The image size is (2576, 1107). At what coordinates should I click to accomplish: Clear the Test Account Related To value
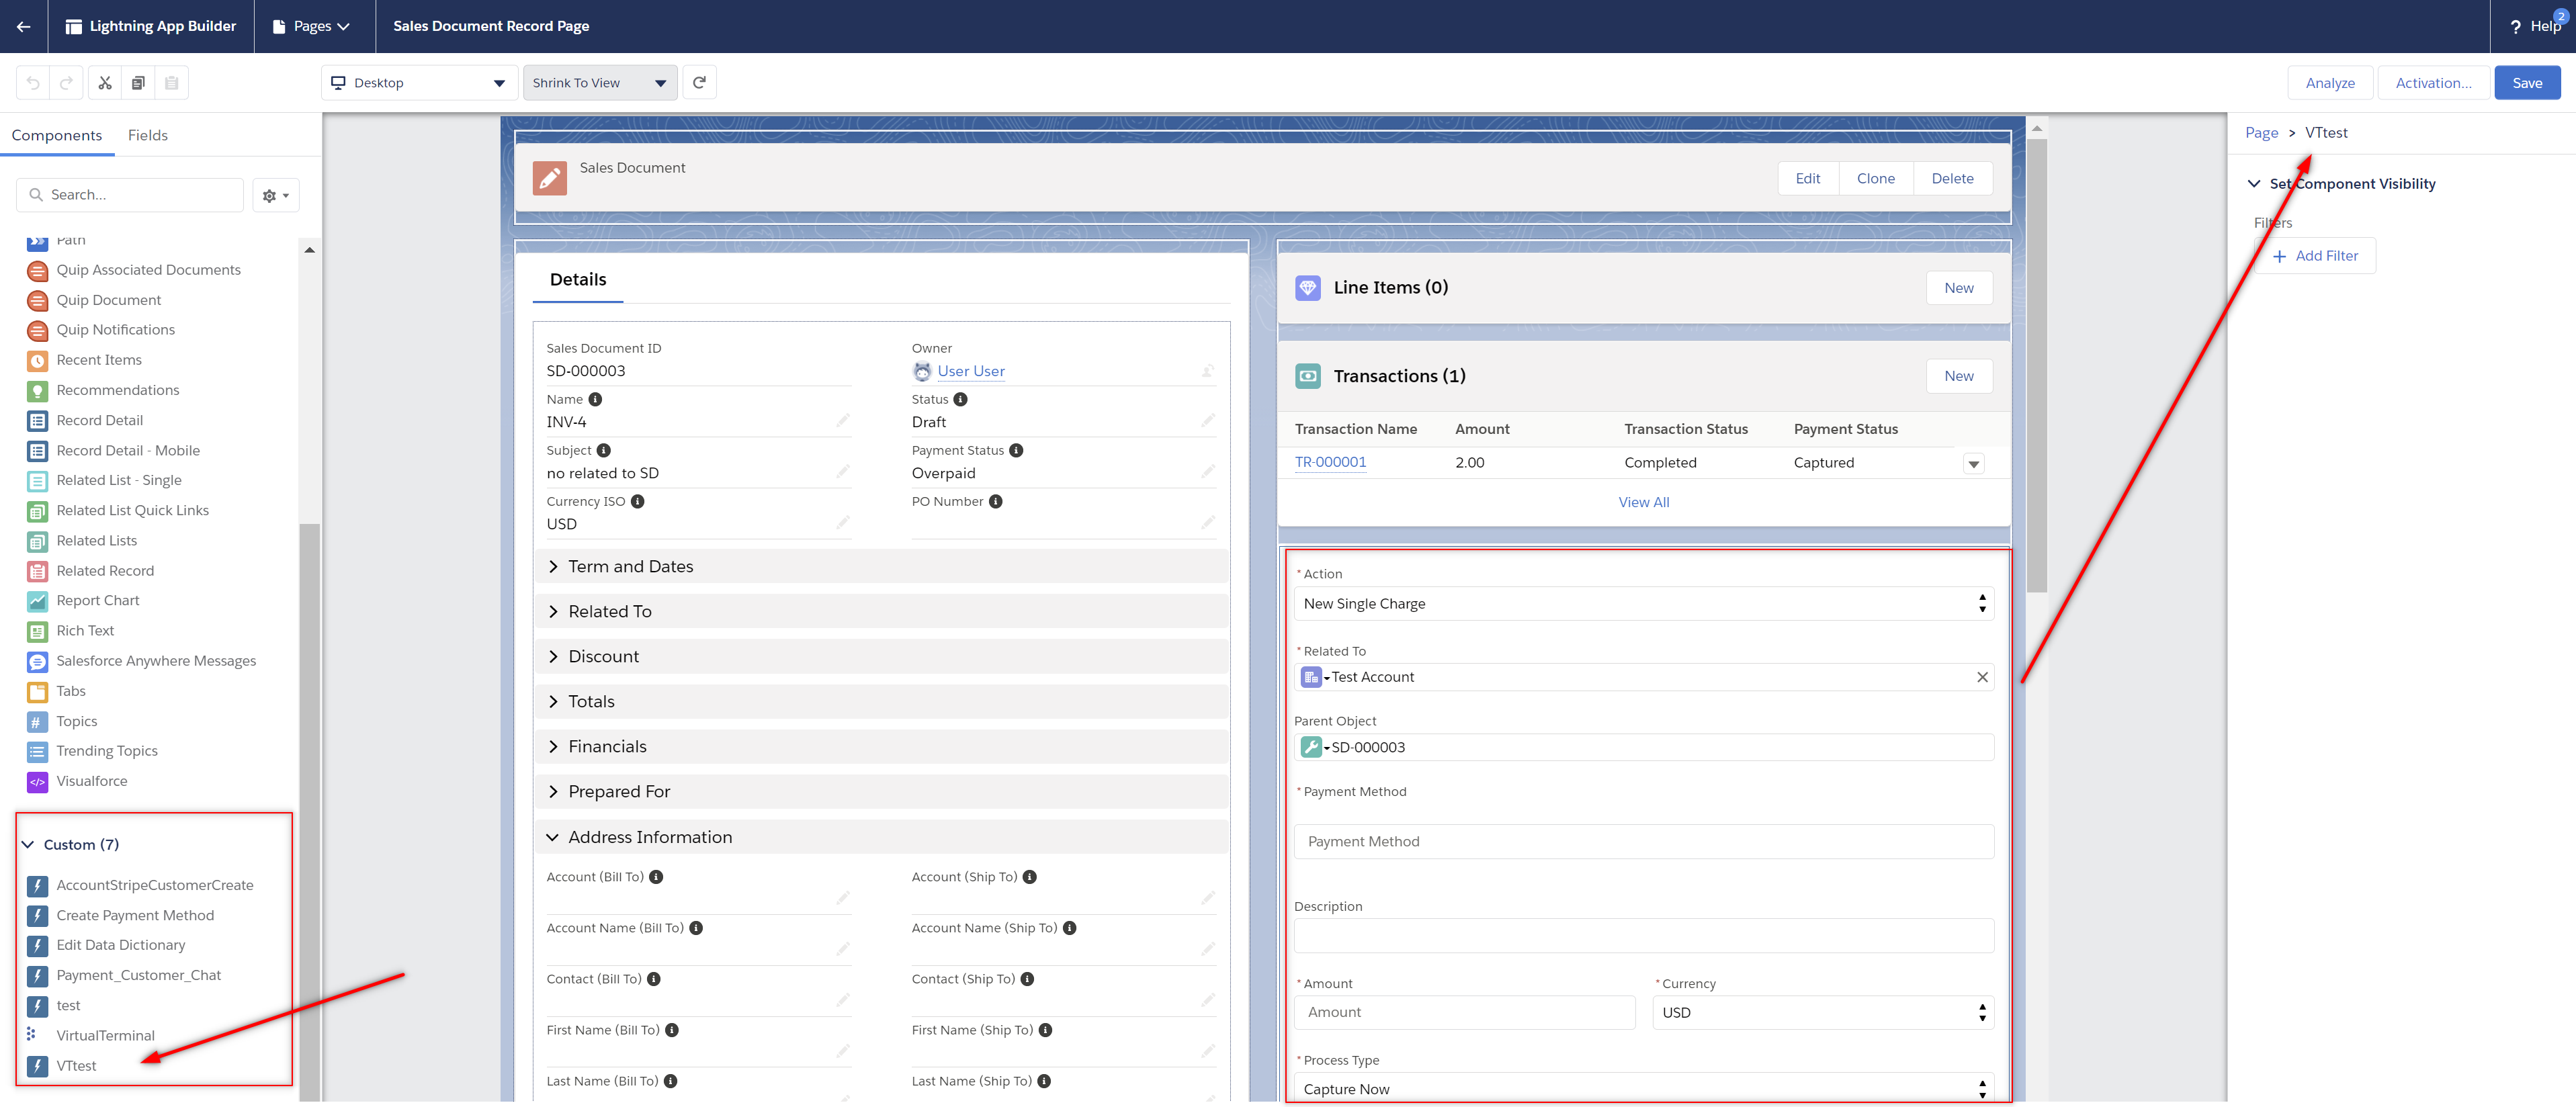click(x=1981, y=677)
